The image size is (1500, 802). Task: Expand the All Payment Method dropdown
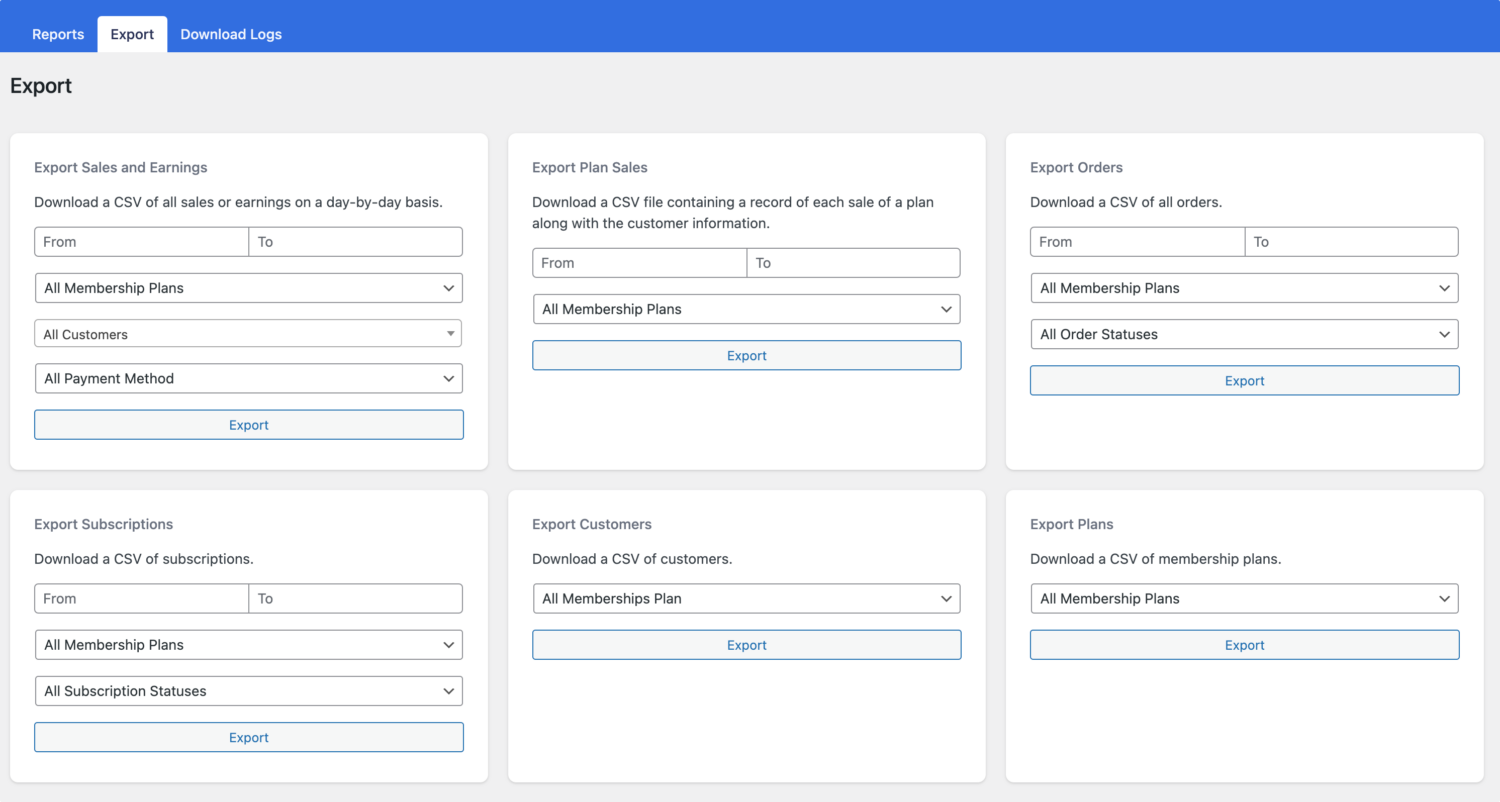tap(249, 379)
